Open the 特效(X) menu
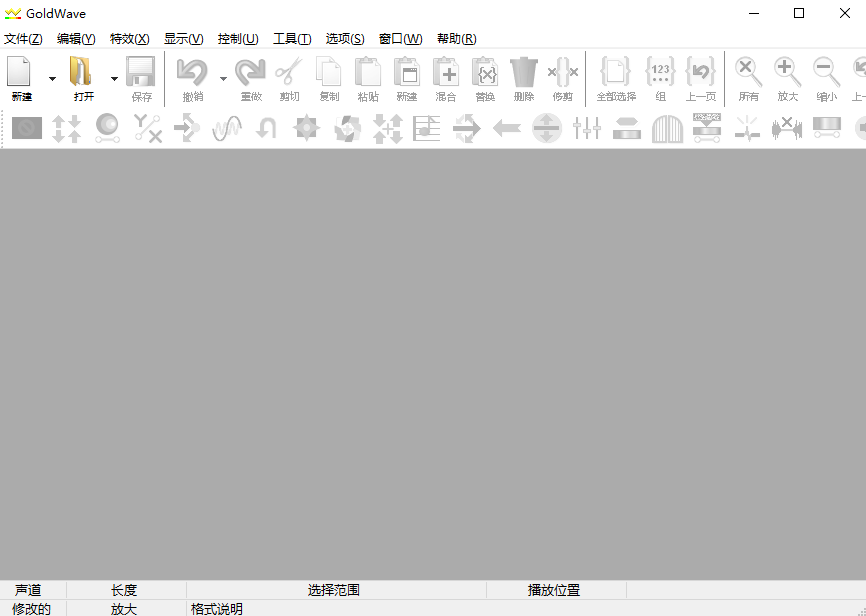866x616 pixels. 129,39
